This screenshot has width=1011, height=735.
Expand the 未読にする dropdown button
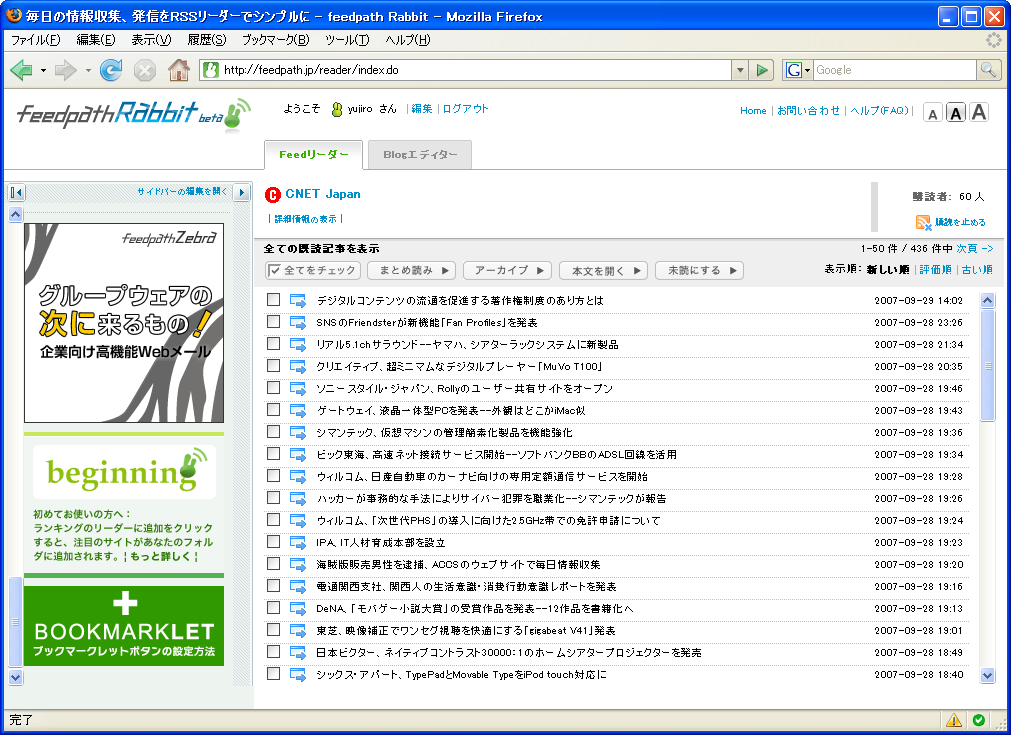(699, 271)
